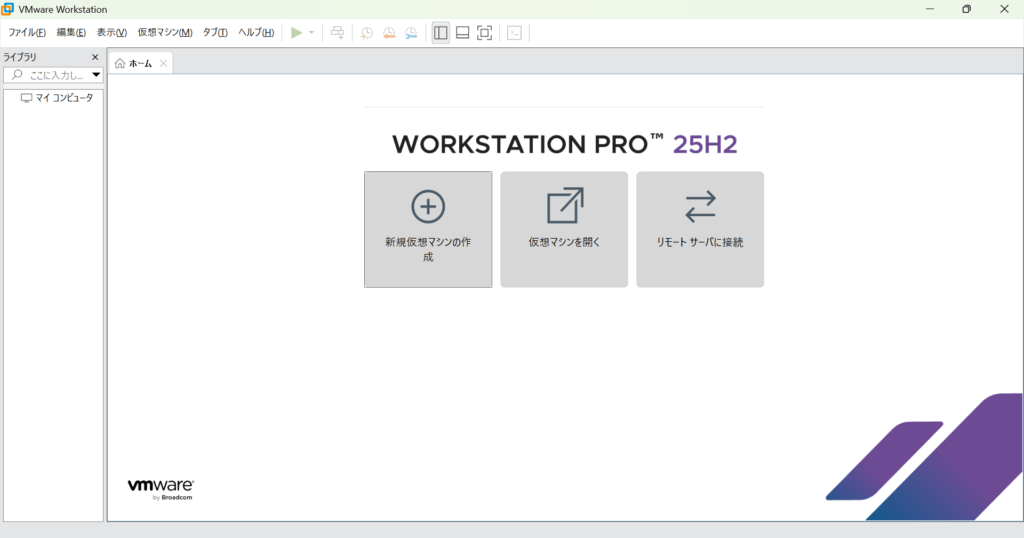Open the snapshot manager icon
The width and height of the screenshot is (1024, 538).
click(411, 33)
